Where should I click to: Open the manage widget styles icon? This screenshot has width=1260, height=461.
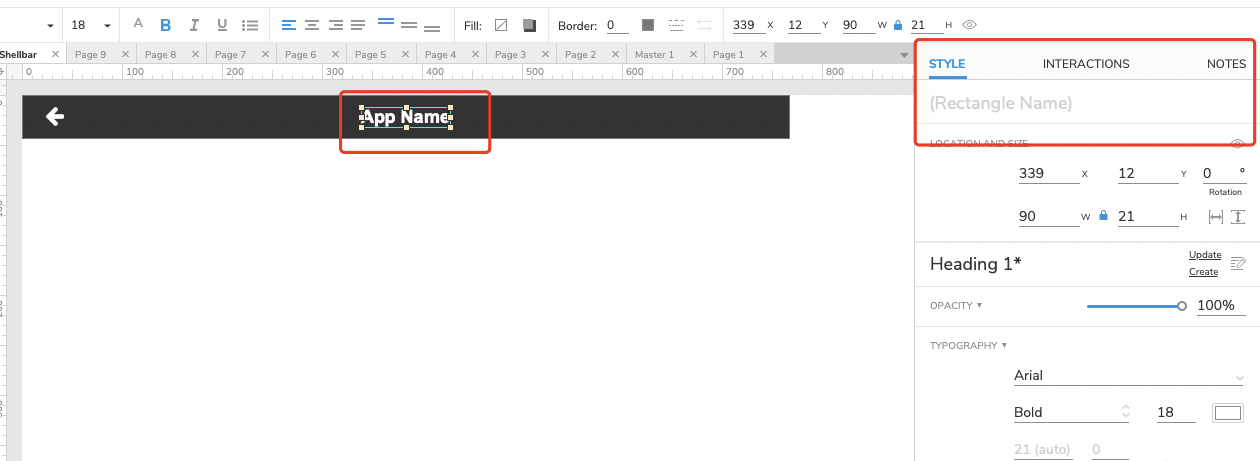coord(1238,264)
